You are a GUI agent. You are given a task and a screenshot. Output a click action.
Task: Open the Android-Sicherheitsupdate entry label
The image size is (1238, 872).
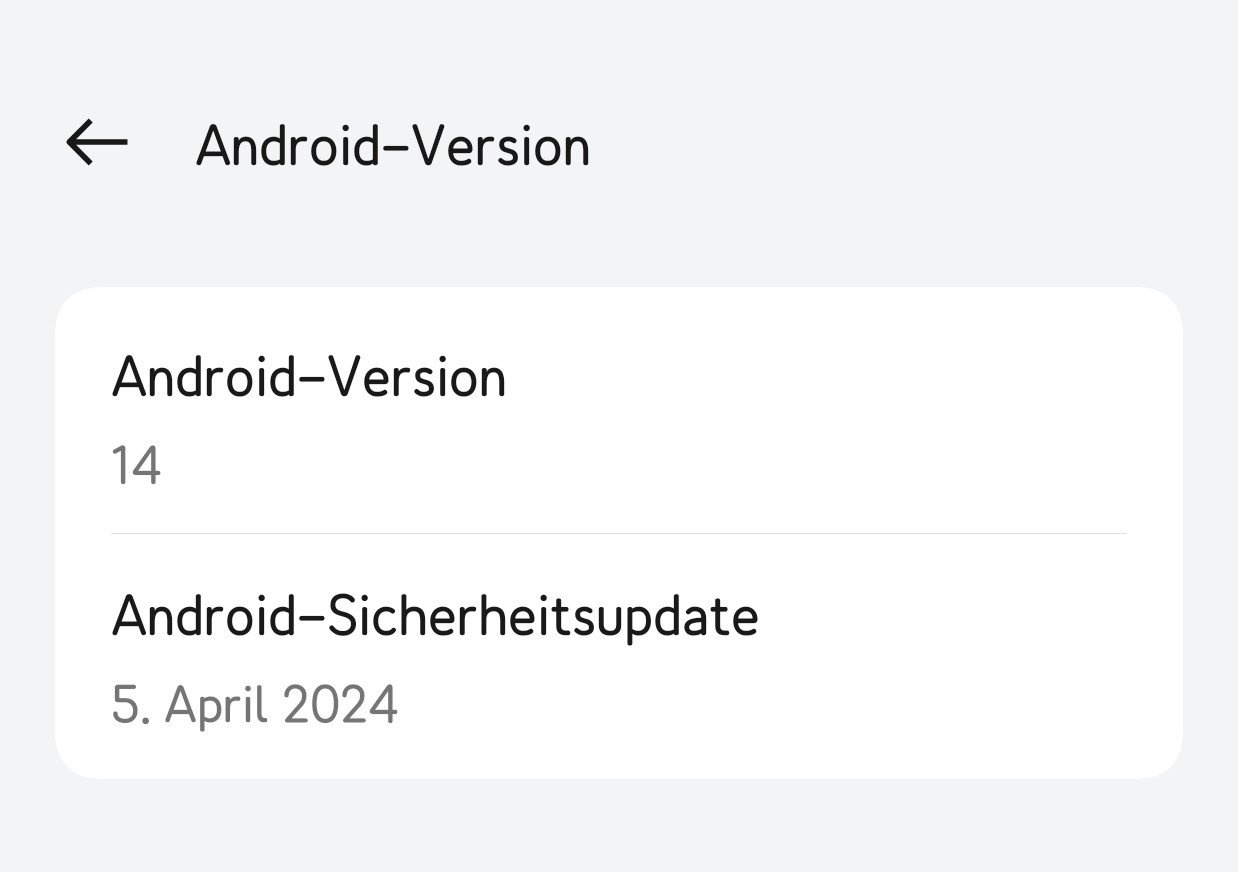[434, 616]
